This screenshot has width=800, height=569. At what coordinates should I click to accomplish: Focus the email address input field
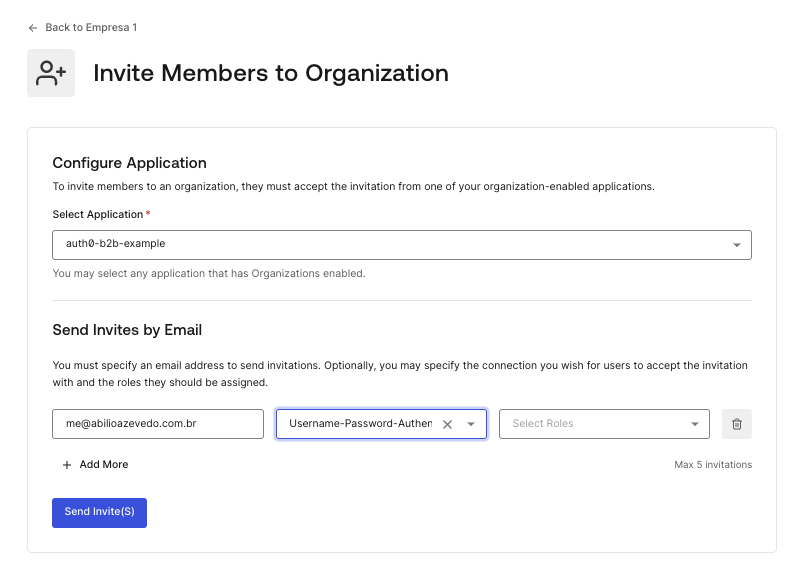[x=158, y=424]
